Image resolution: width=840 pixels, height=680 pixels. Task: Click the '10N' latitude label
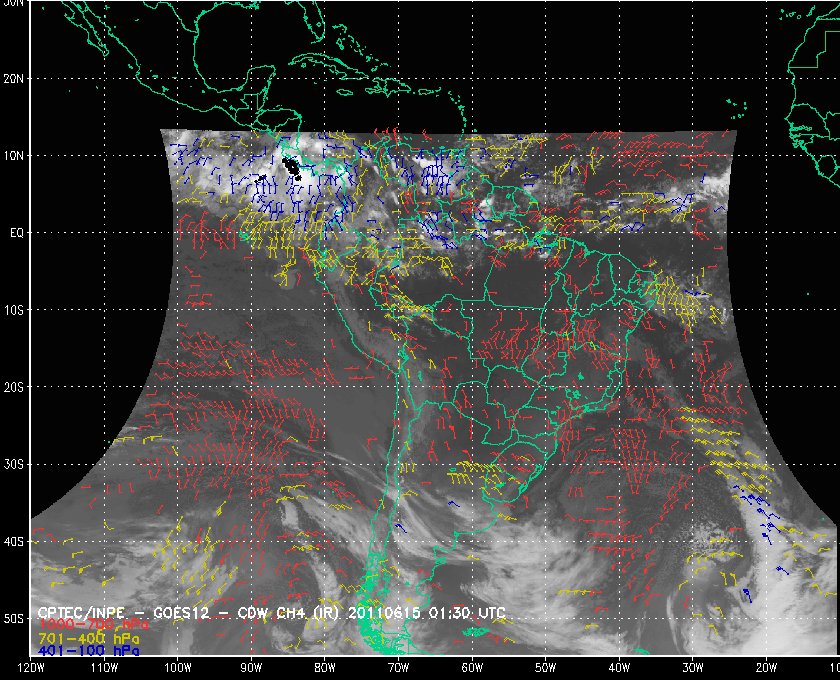click(14, 156)
